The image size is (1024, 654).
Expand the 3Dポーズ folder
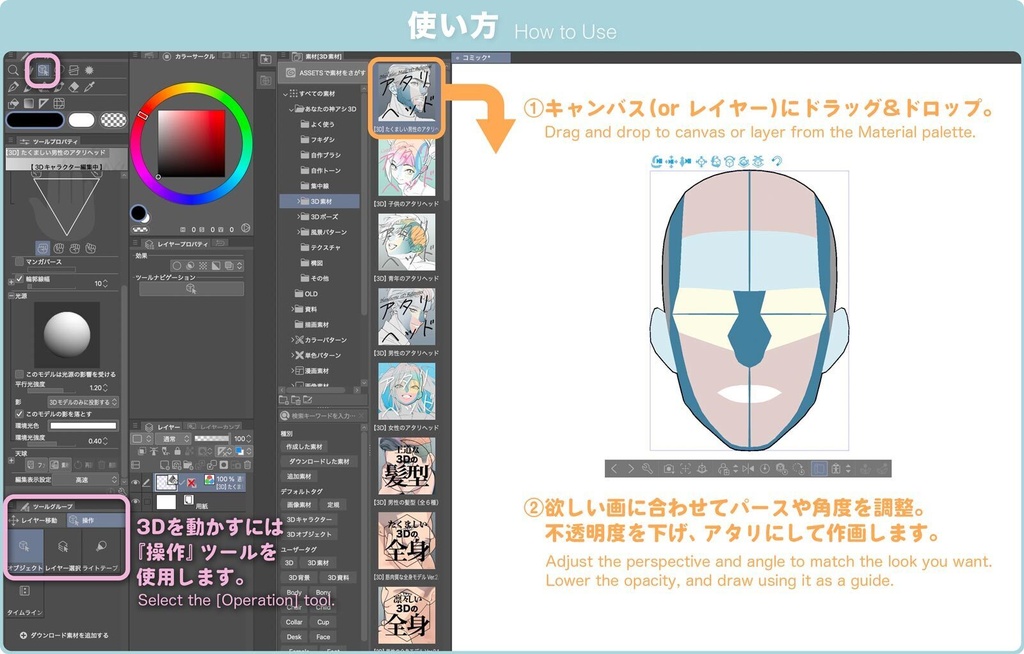tap(298, 216)
